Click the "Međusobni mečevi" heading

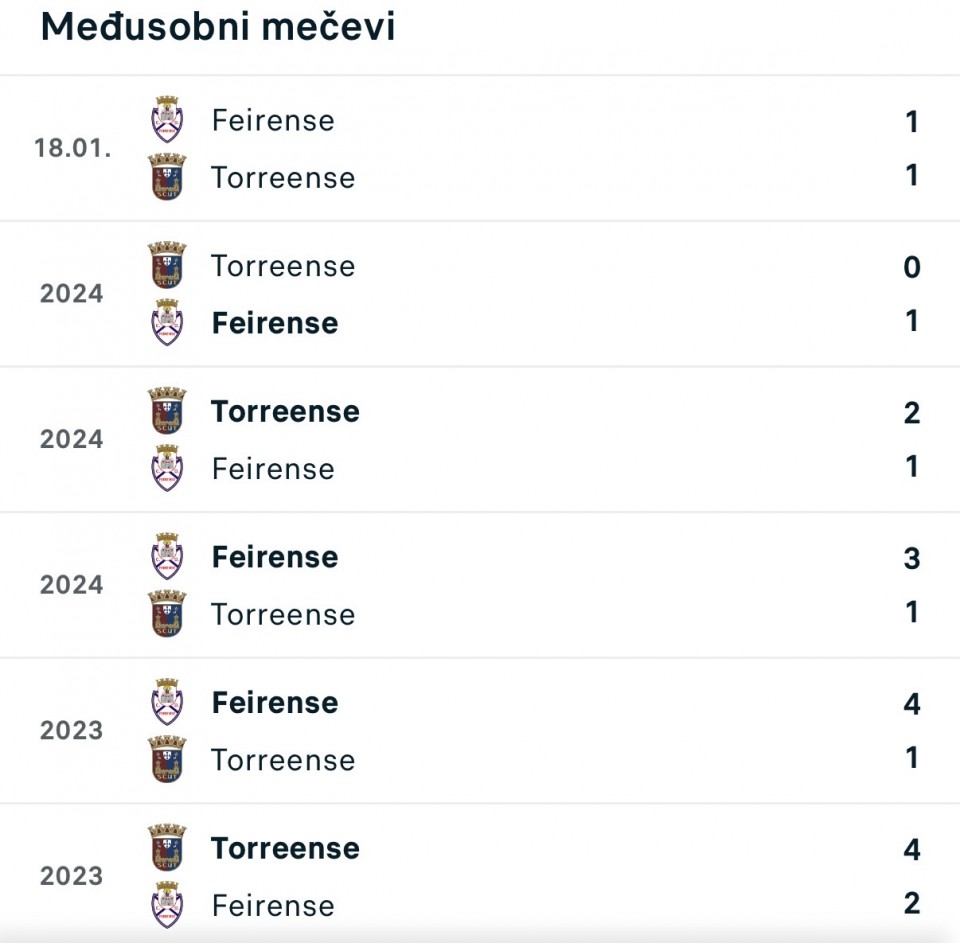click(x=218, y=27)
